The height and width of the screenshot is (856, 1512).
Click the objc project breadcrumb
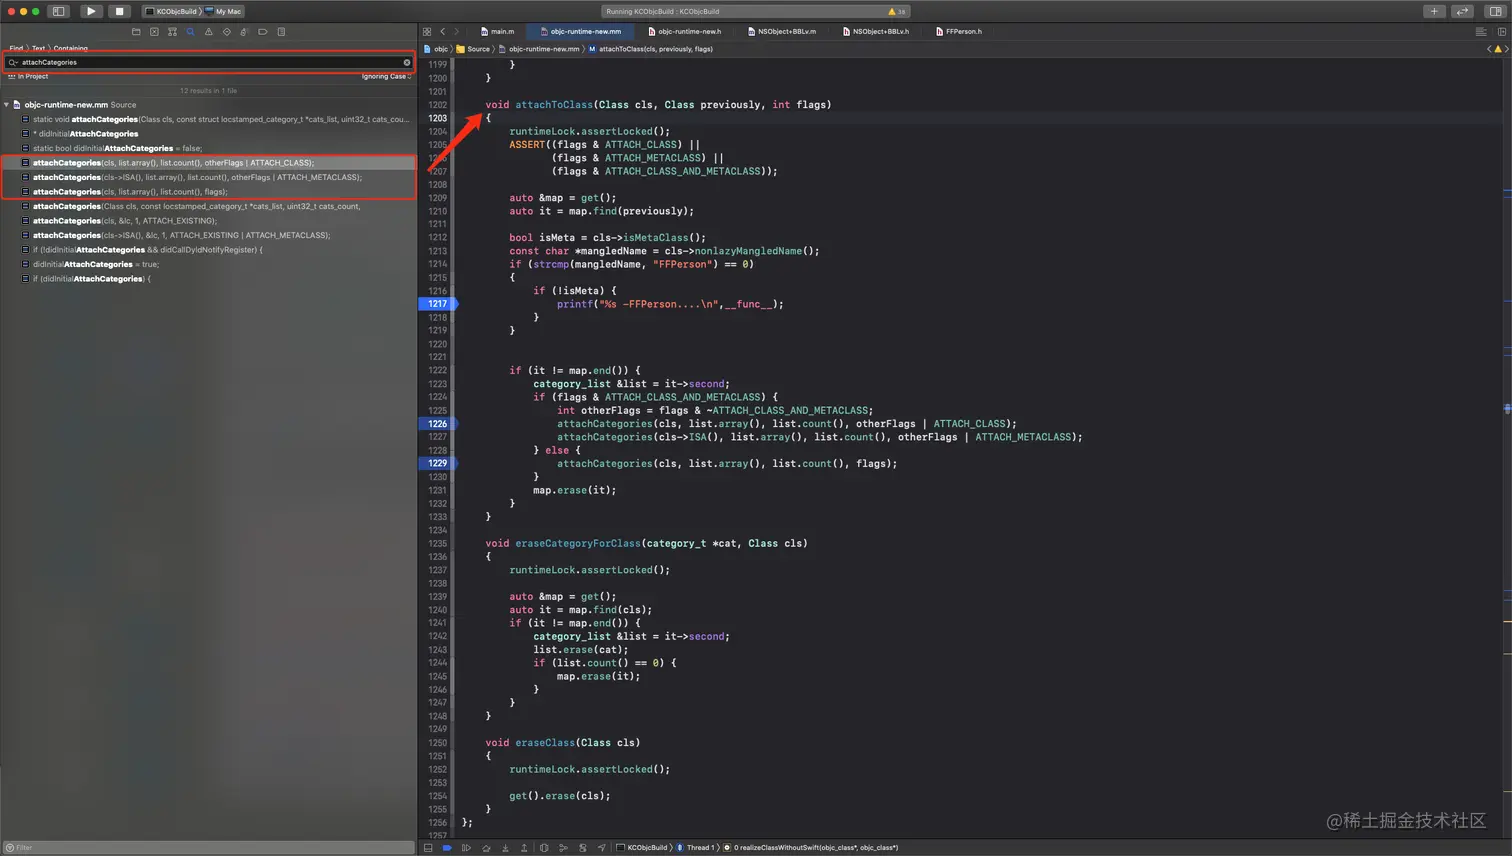coord(436,49)
